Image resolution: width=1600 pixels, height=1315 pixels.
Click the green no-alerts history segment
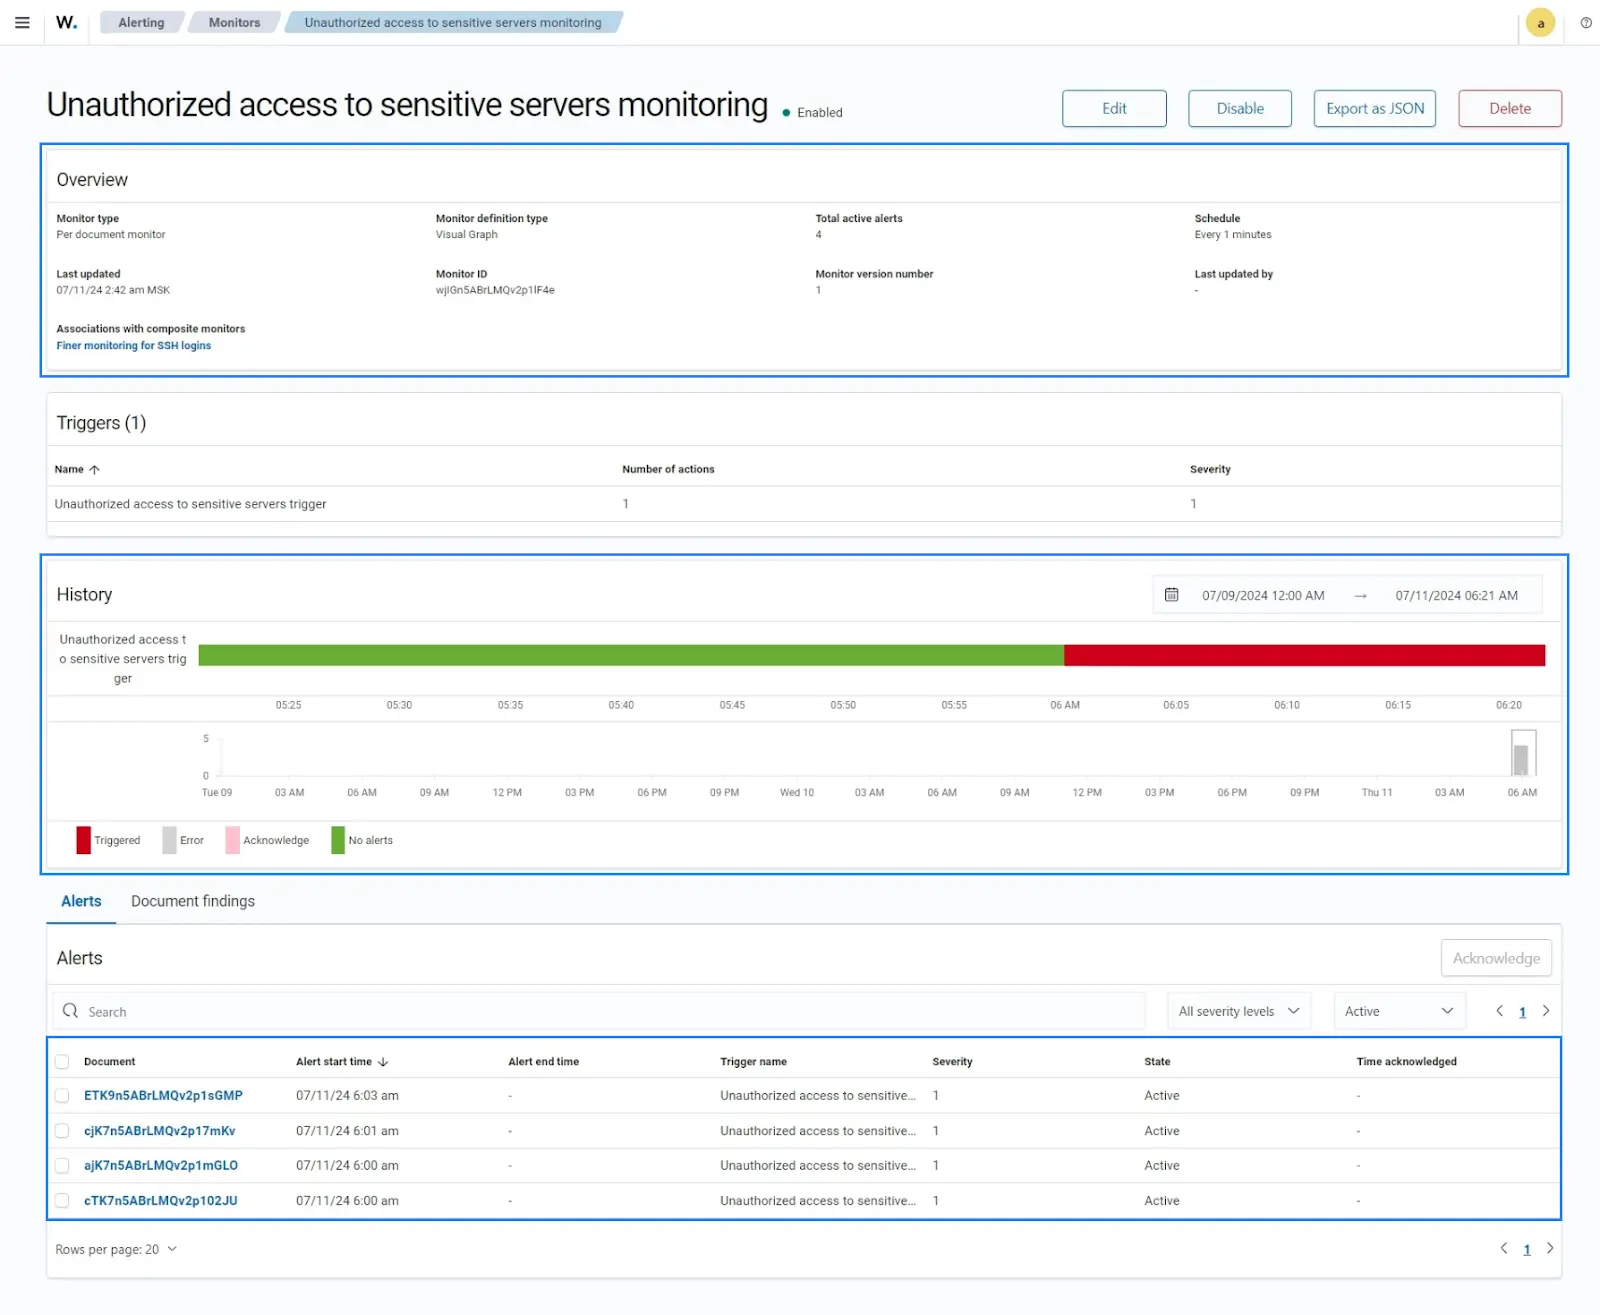631,655
